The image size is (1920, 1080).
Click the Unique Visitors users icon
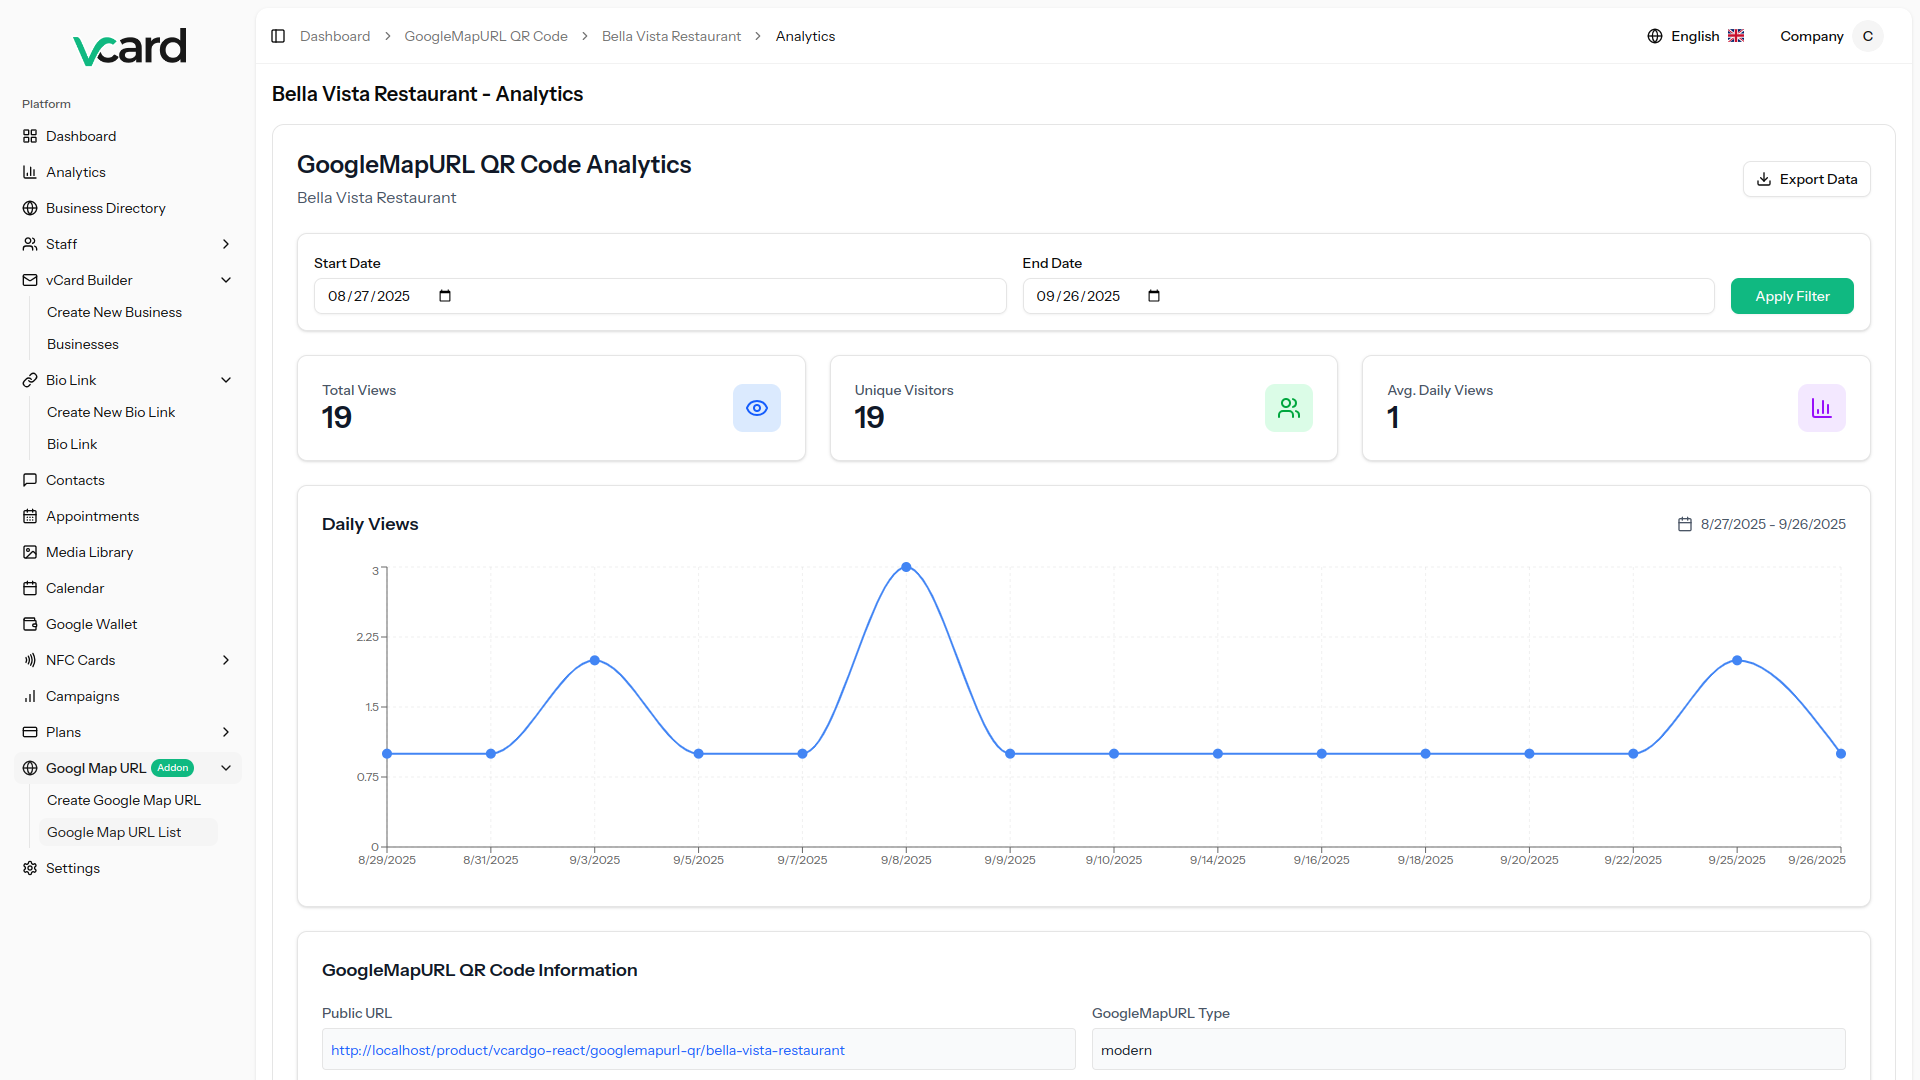pos(1289,408)
